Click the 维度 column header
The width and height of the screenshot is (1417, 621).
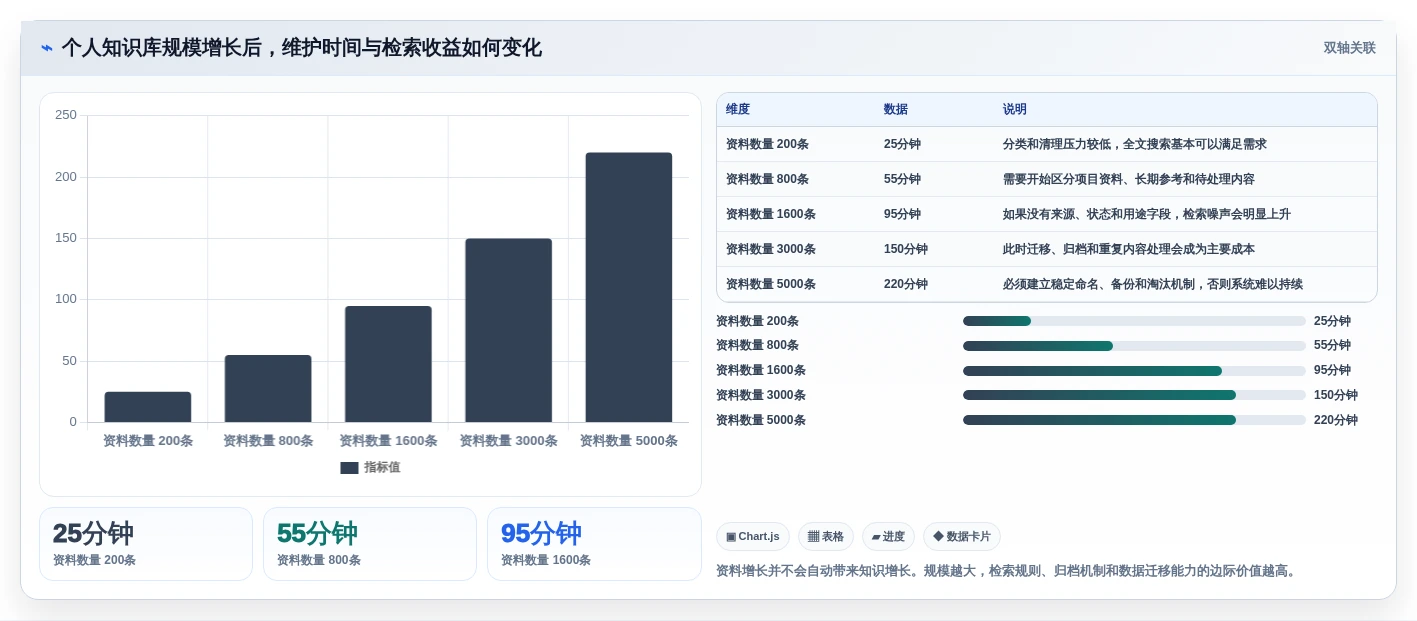[x=738, y=109]
